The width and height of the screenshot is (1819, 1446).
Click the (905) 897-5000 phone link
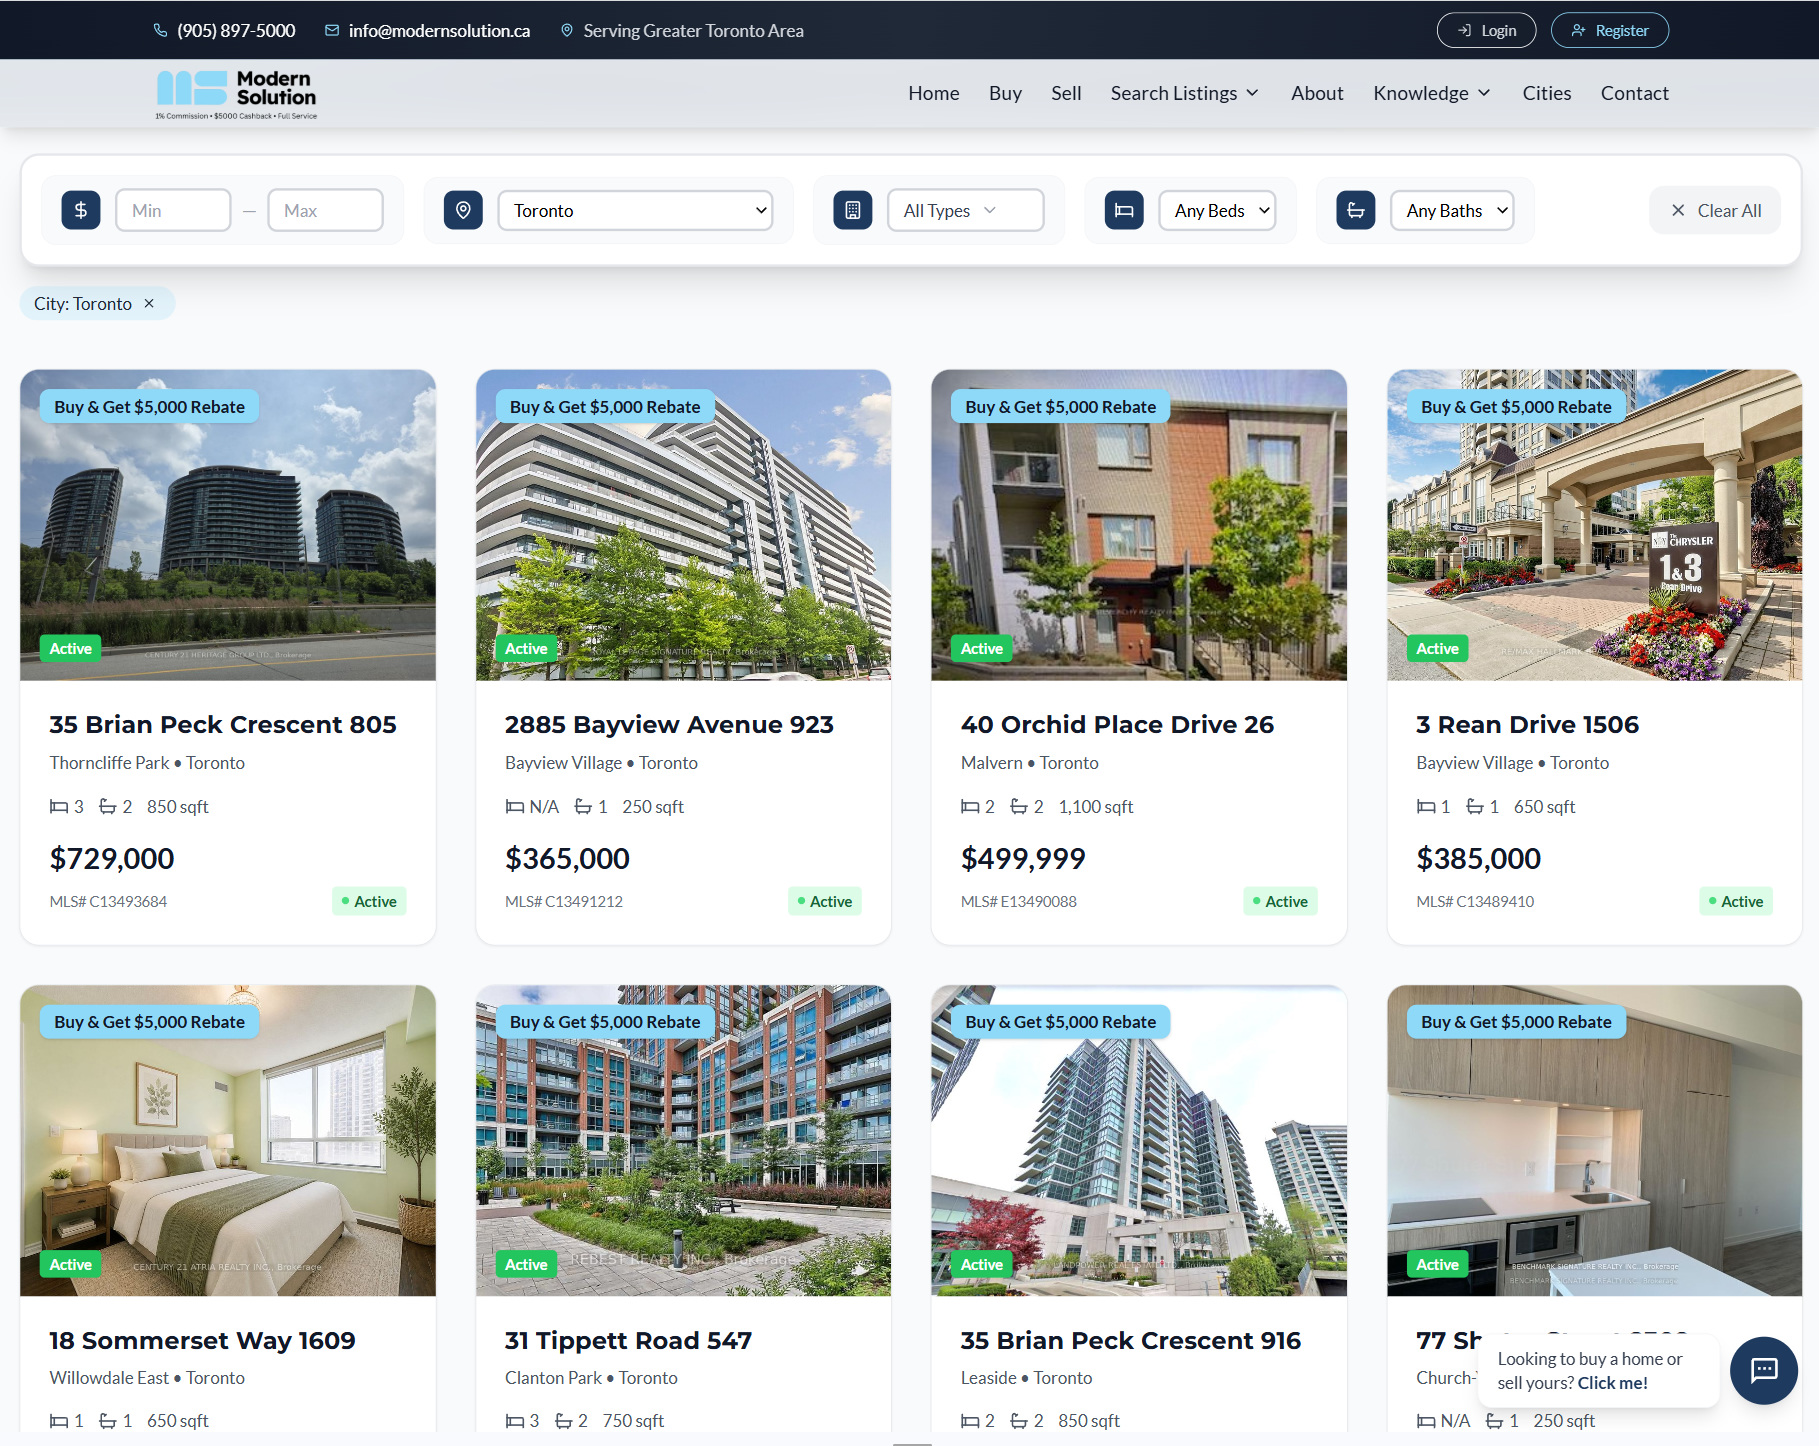click(x=236, y=30)
